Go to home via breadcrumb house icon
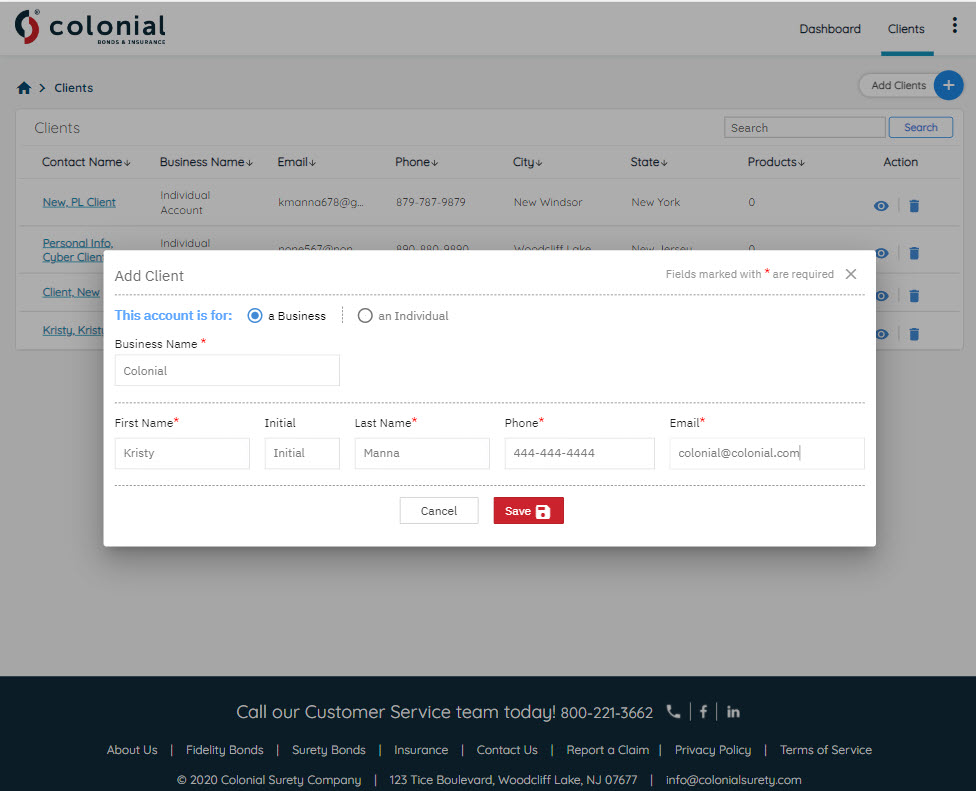Screen dimensions: 976x791 click(x=24, y=88)
